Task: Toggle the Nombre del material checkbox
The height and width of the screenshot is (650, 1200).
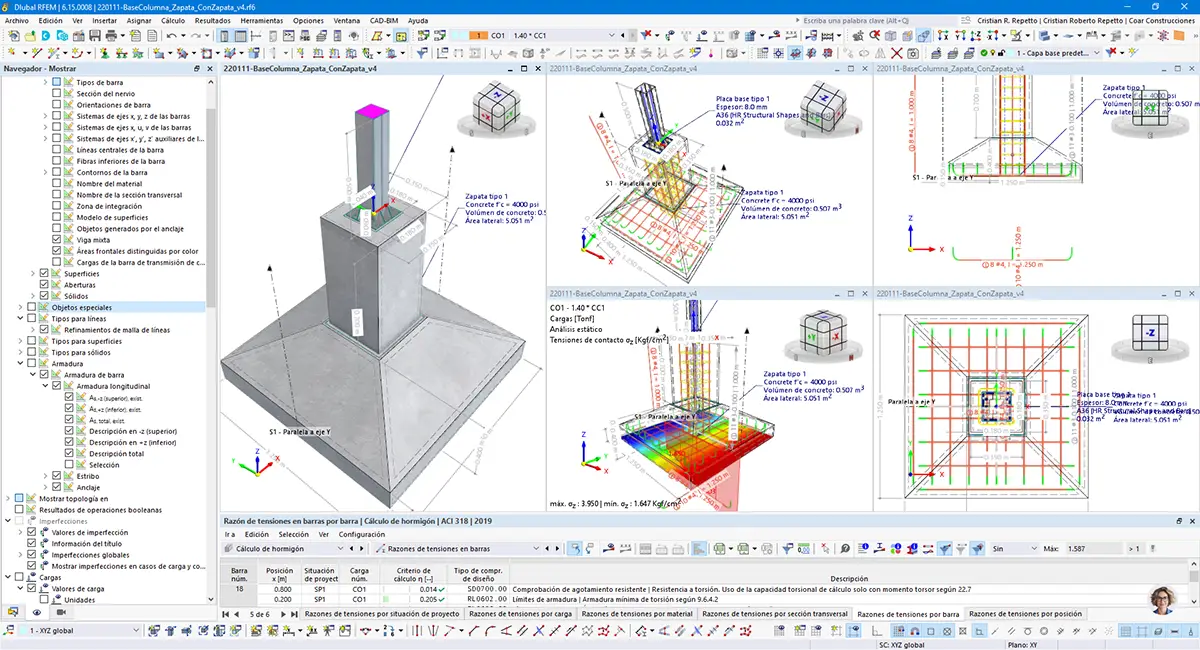Action: coord(56,183)
